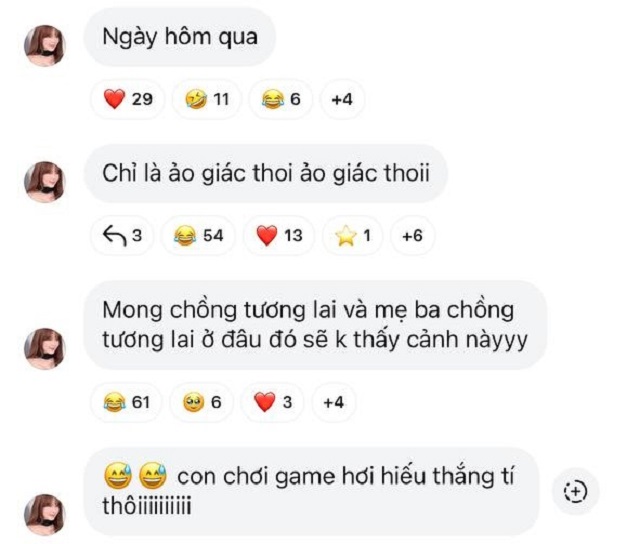Click the laughing reaction with 61 count
This screenshot has width=640, height=544.
click(126, 402)
